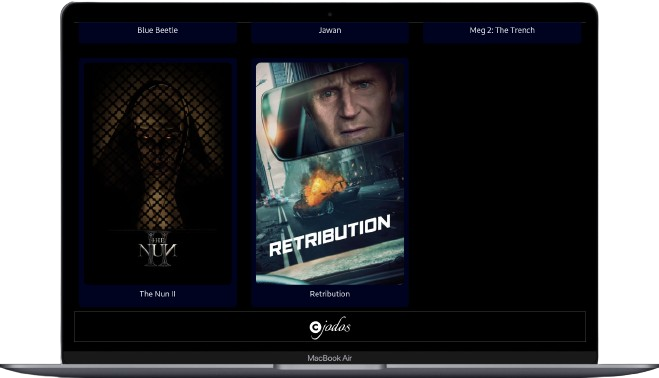Click the circled c icon in footer
Screen dimensions: 659x378
[315, 327]
